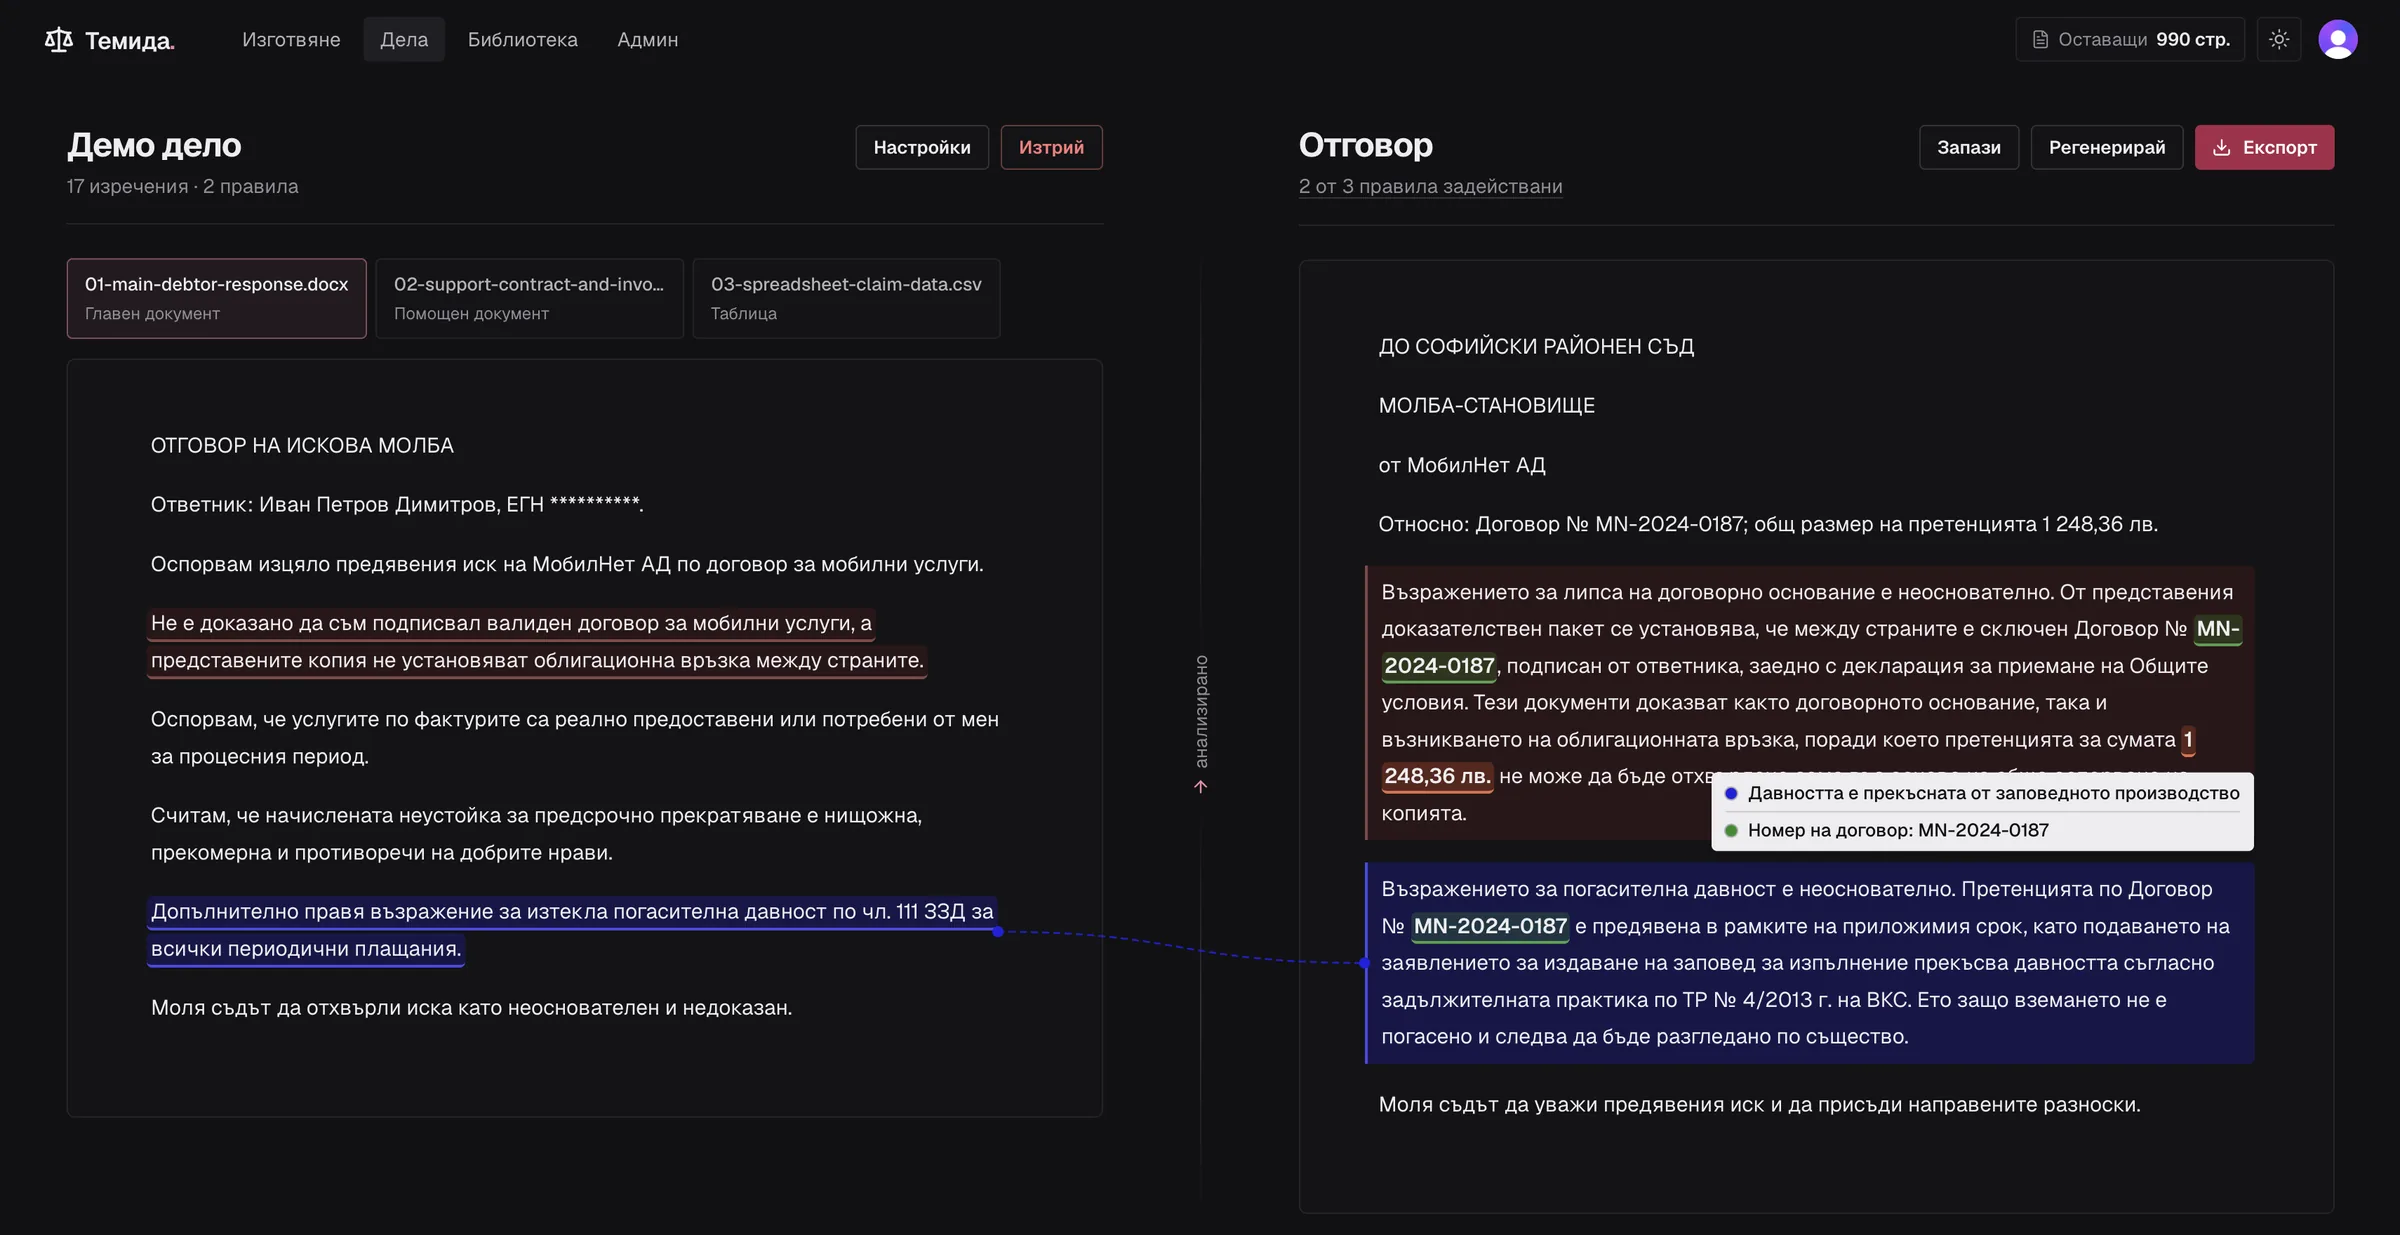Click 'Считам, че начислената неустойка' paragraph

[536, 834]
